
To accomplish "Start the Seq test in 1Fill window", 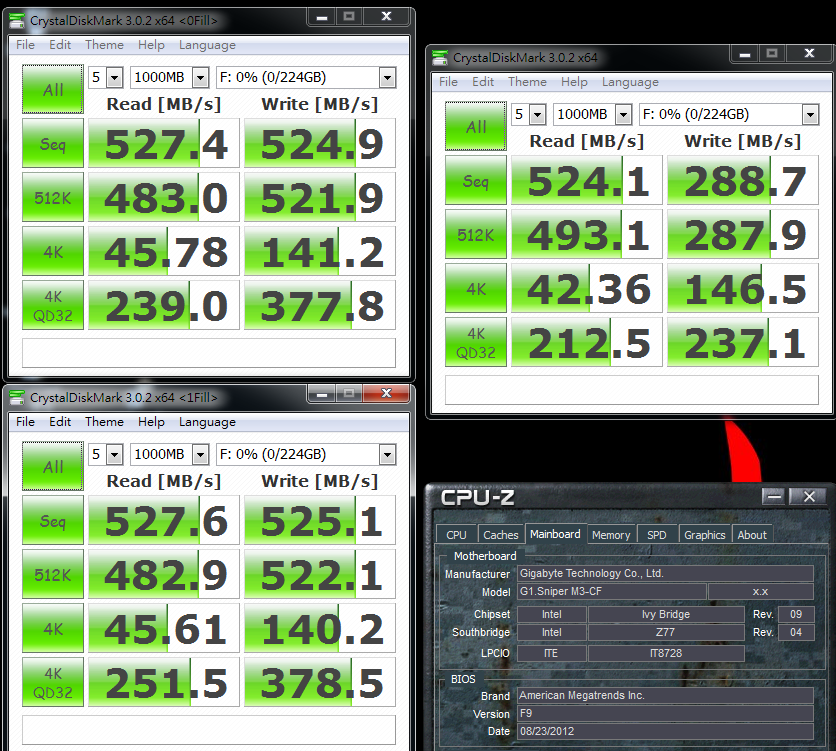I will (53, 520).
